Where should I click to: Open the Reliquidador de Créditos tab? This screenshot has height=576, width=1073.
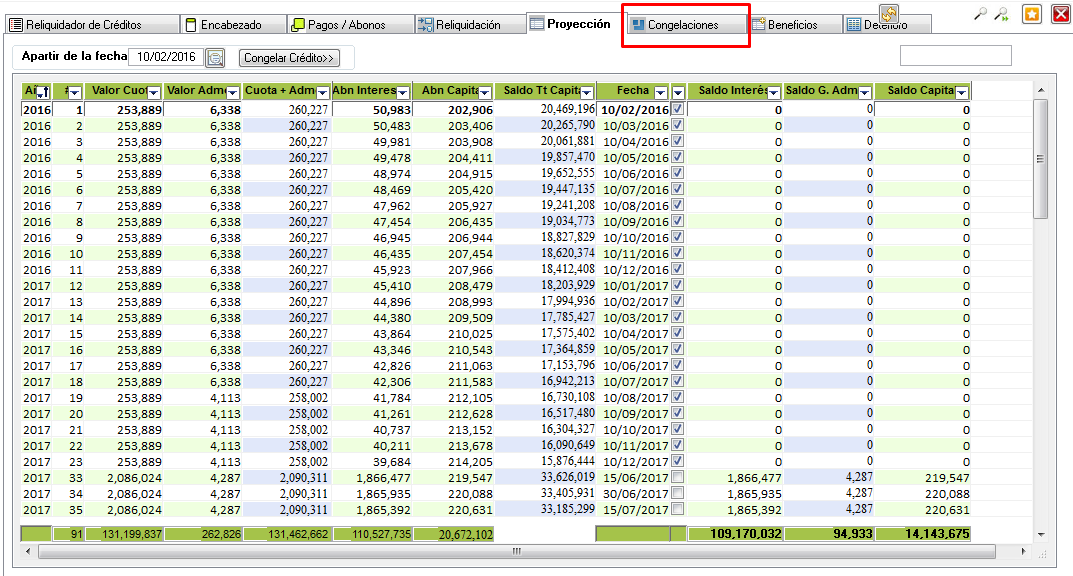(76, 25)
